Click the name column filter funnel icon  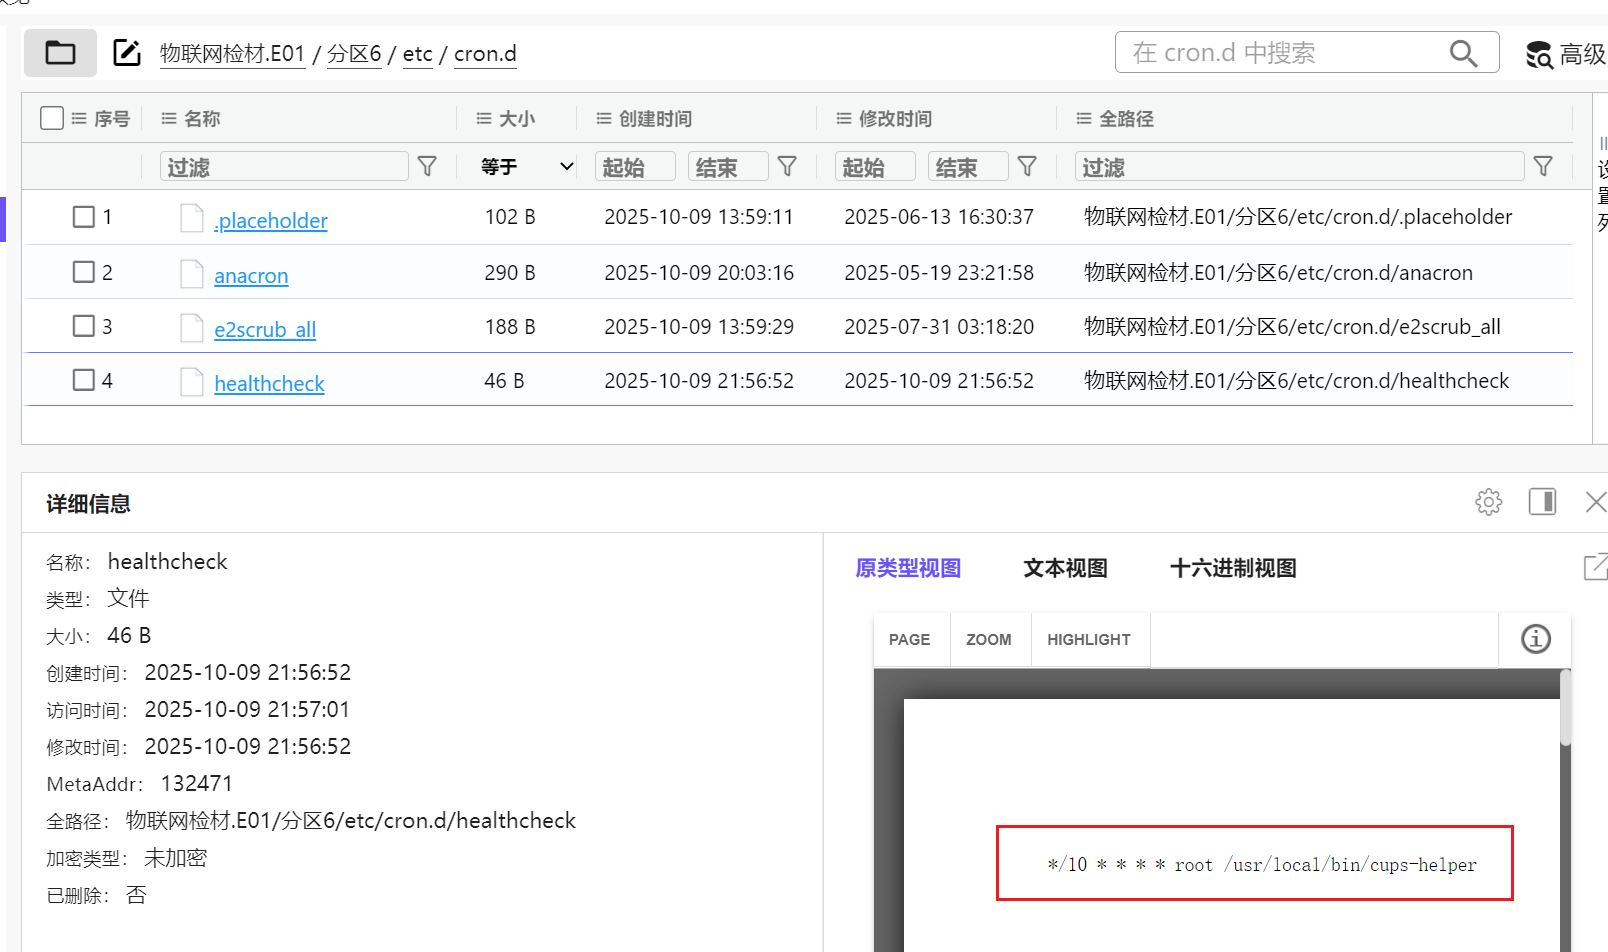427,166
